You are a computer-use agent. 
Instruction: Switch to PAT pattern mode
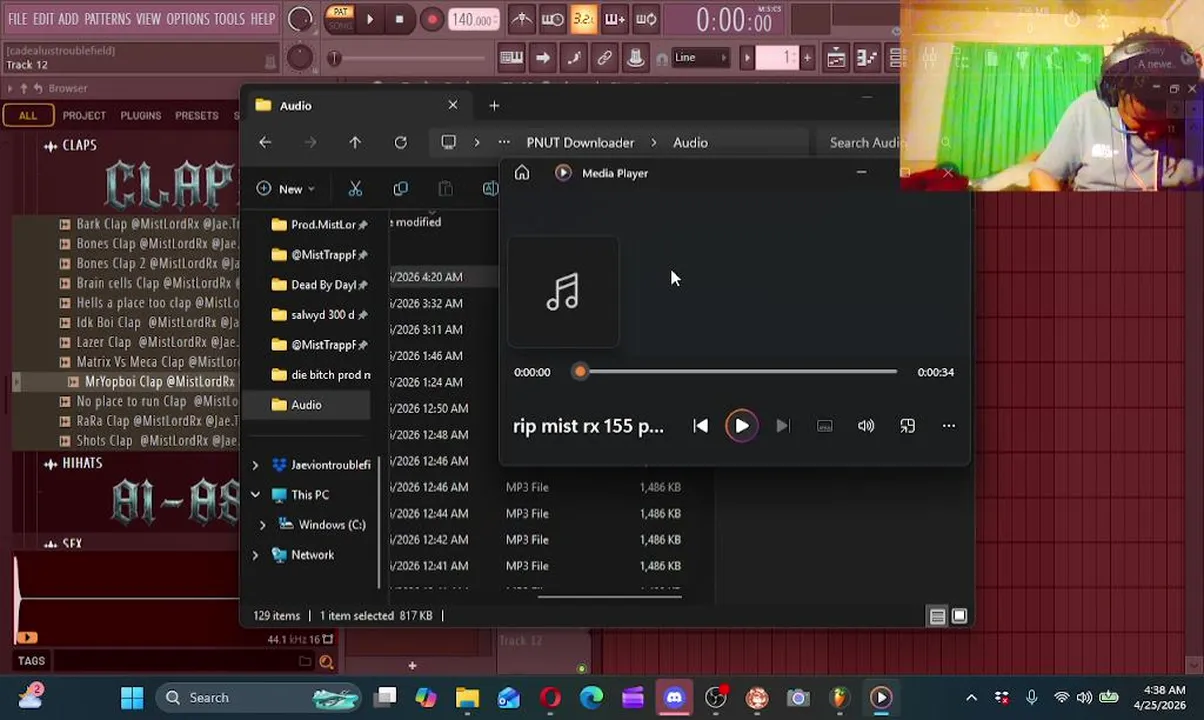[340, 12]
